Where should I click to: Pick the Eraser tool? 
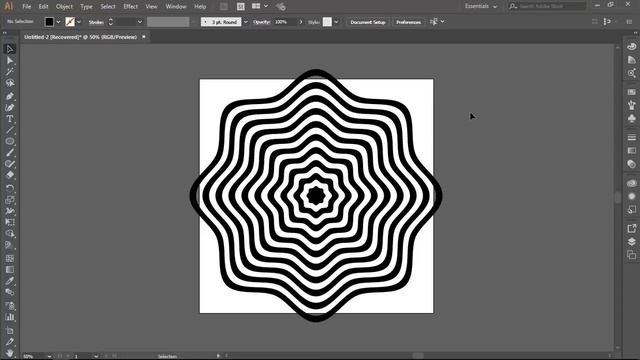pyautogui.click(x=10, y=175)
